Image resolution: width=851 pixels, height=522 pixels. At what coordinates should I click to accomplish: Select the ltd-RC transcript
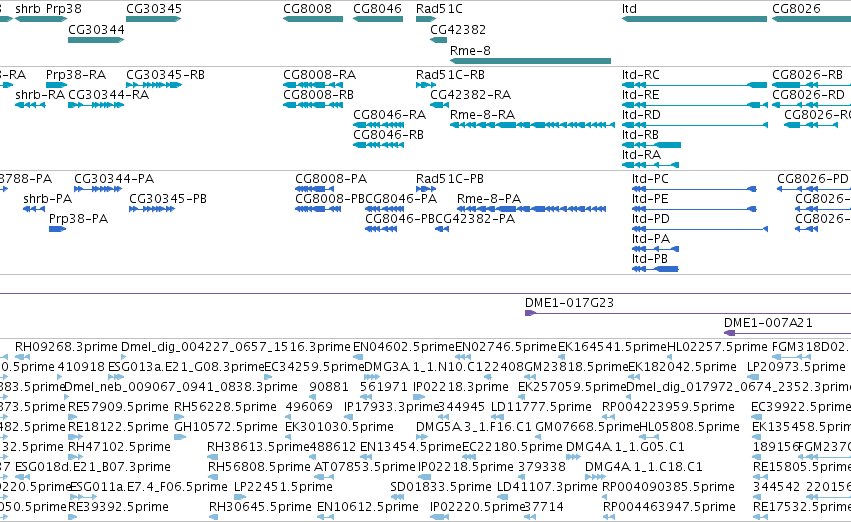pyautogui.click(x=694, y=85)
